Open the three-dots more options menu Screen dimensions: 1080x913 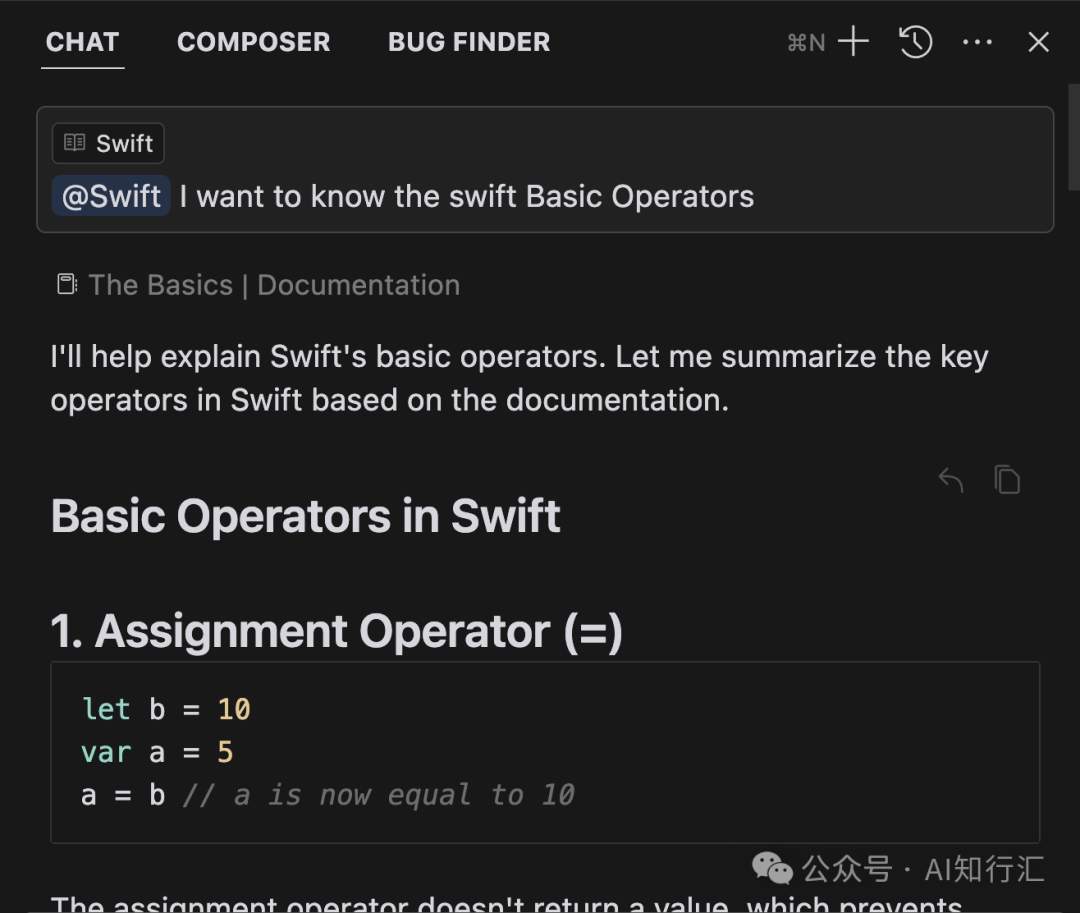(977, 42)
